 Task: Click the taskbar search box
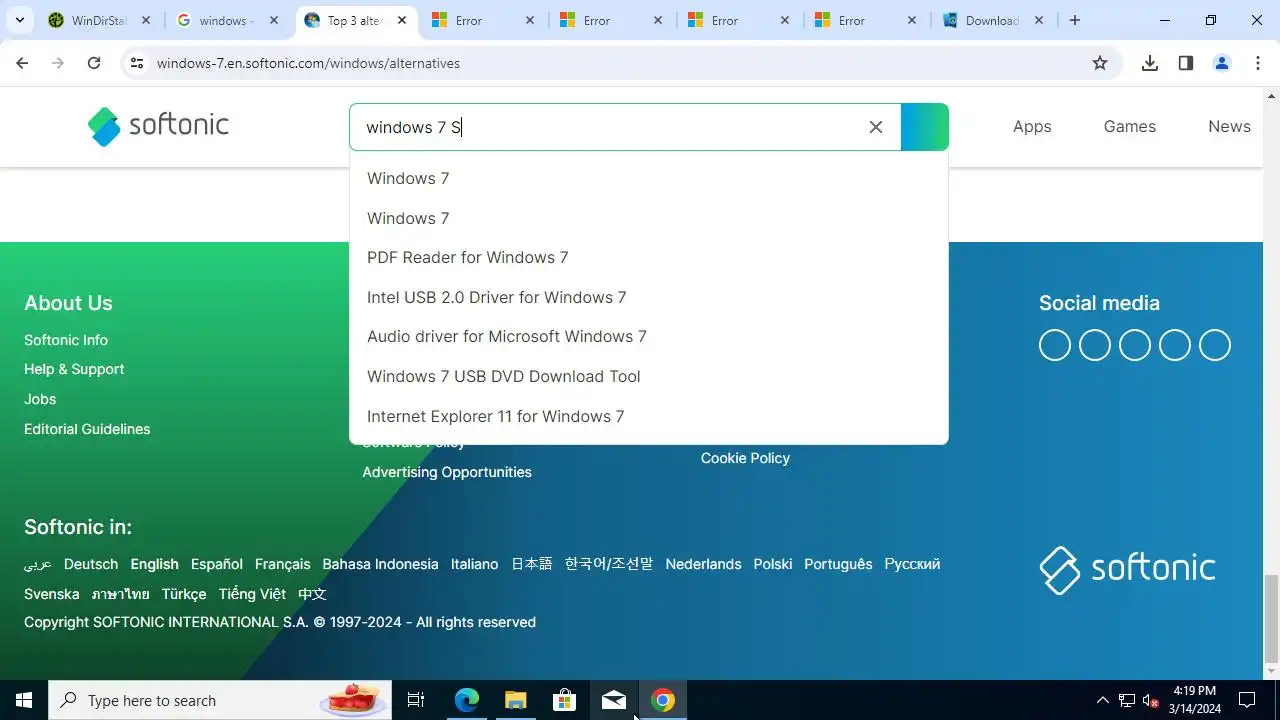click(220, 700)
